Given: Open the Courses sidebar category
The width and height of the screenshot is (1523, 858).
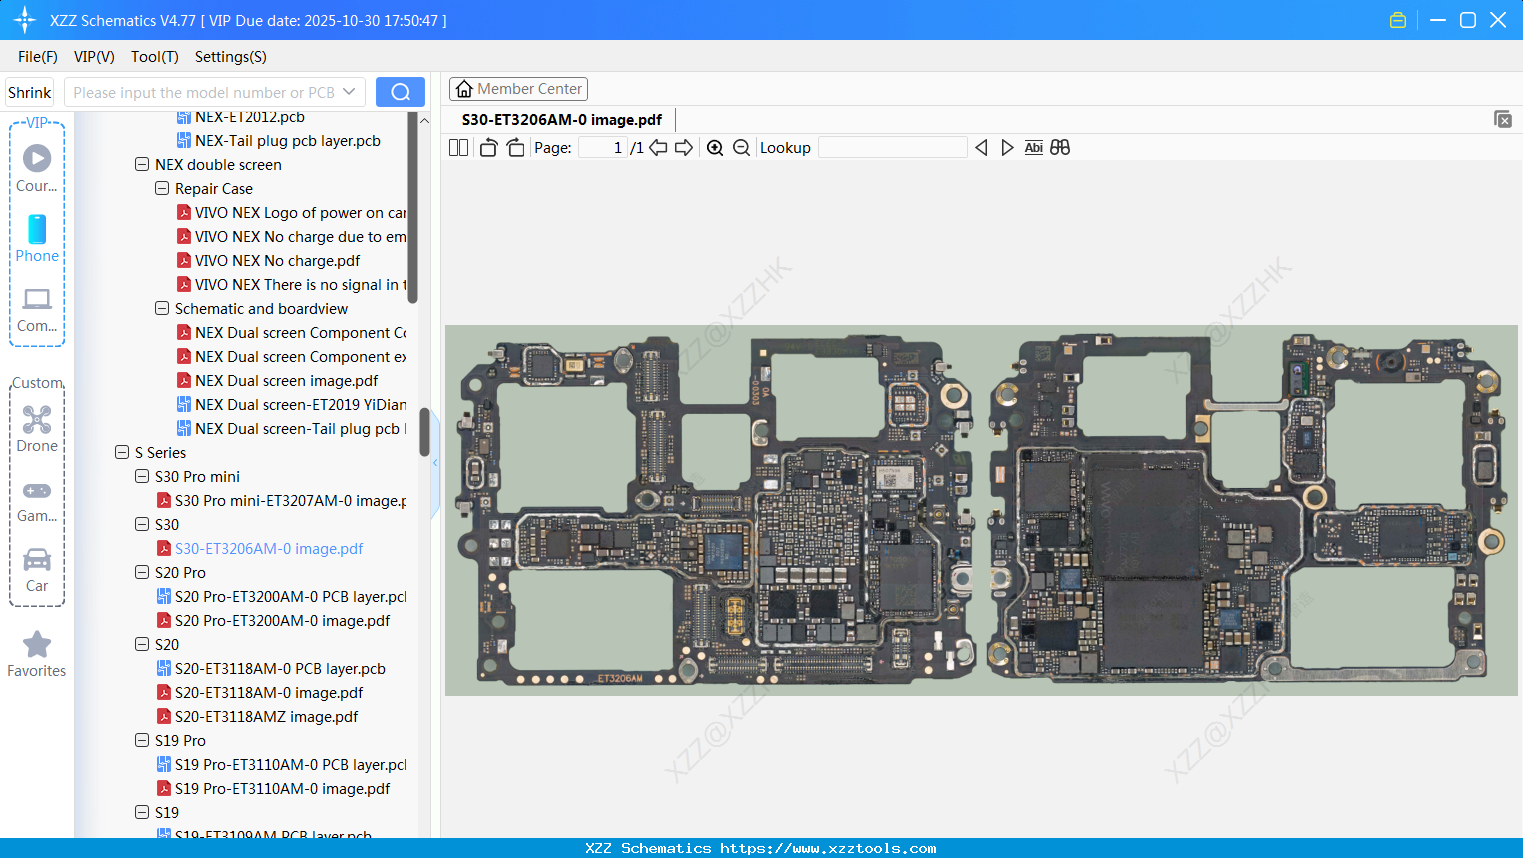Looking at the screenshot, I should (x=37, y=168).
